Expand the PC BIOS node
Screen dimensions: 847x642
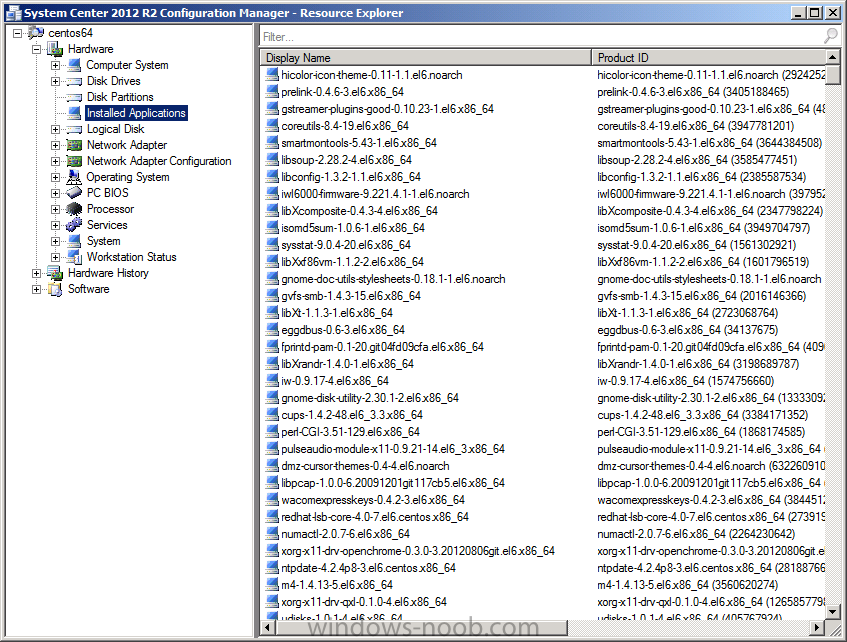click(55, 193)
